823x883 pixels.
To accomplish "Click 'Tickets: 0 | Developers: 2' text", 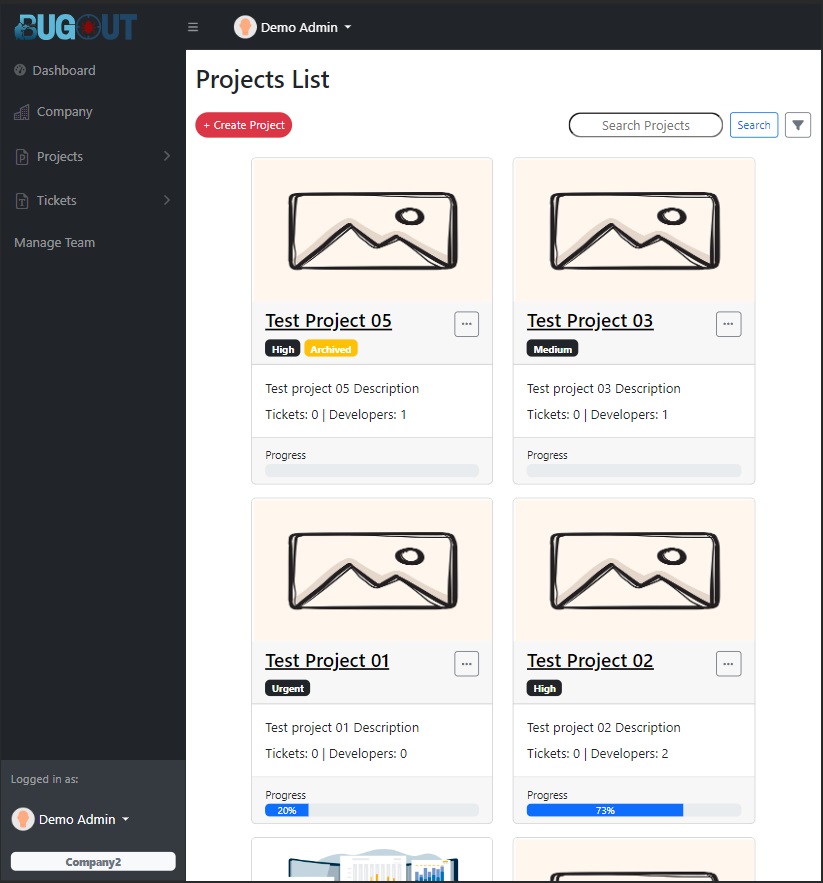I will coord(597,753).
